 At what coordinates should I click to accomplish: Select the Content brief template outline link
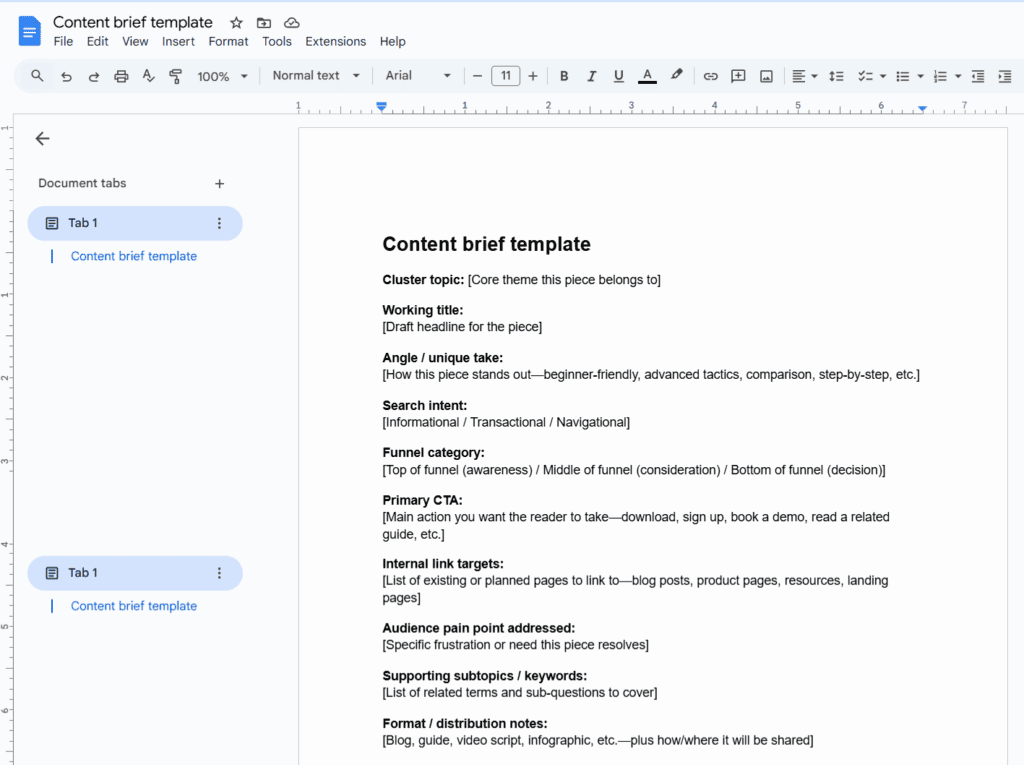point(133,256)
